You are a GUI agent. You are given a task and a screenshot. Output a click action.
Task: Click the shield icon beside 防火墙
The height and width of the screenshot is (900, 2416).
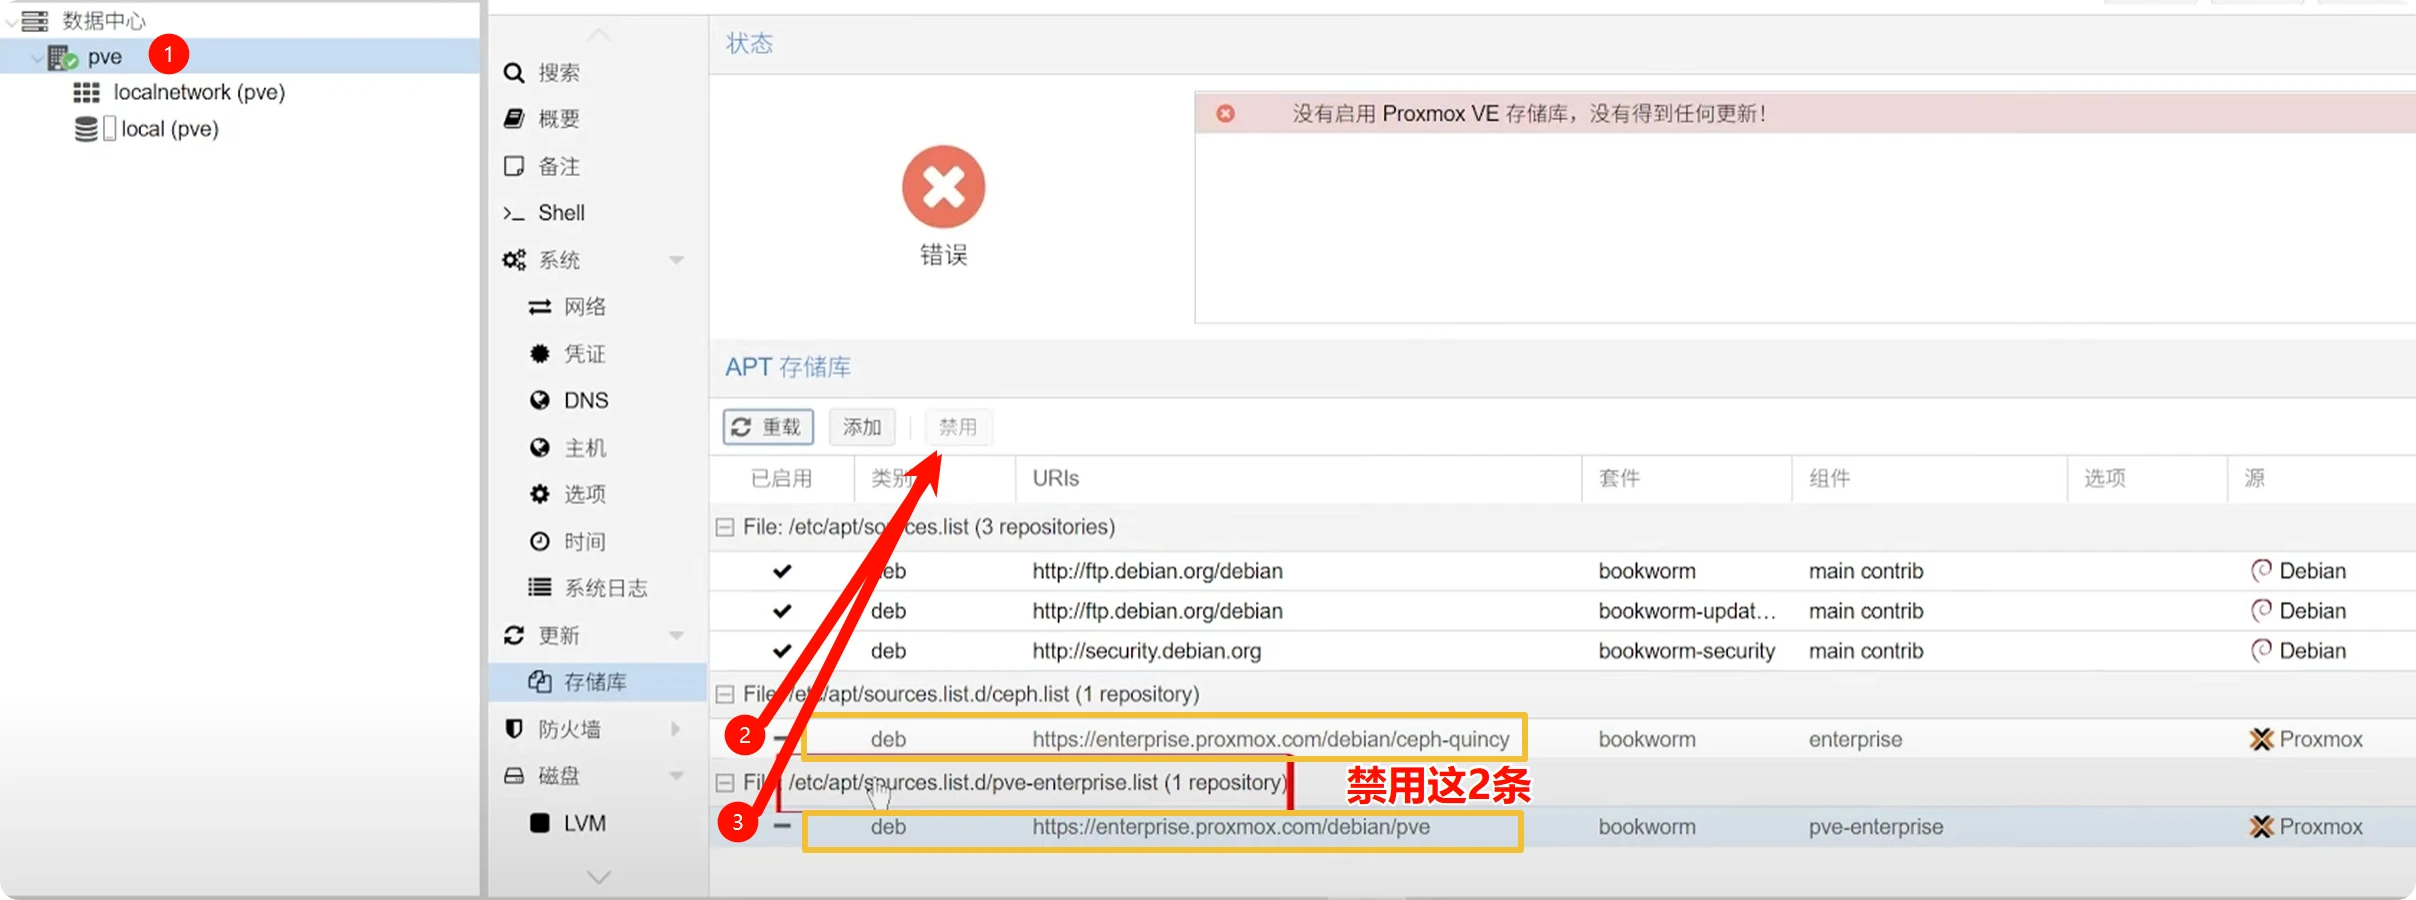(x=514, y=729)
